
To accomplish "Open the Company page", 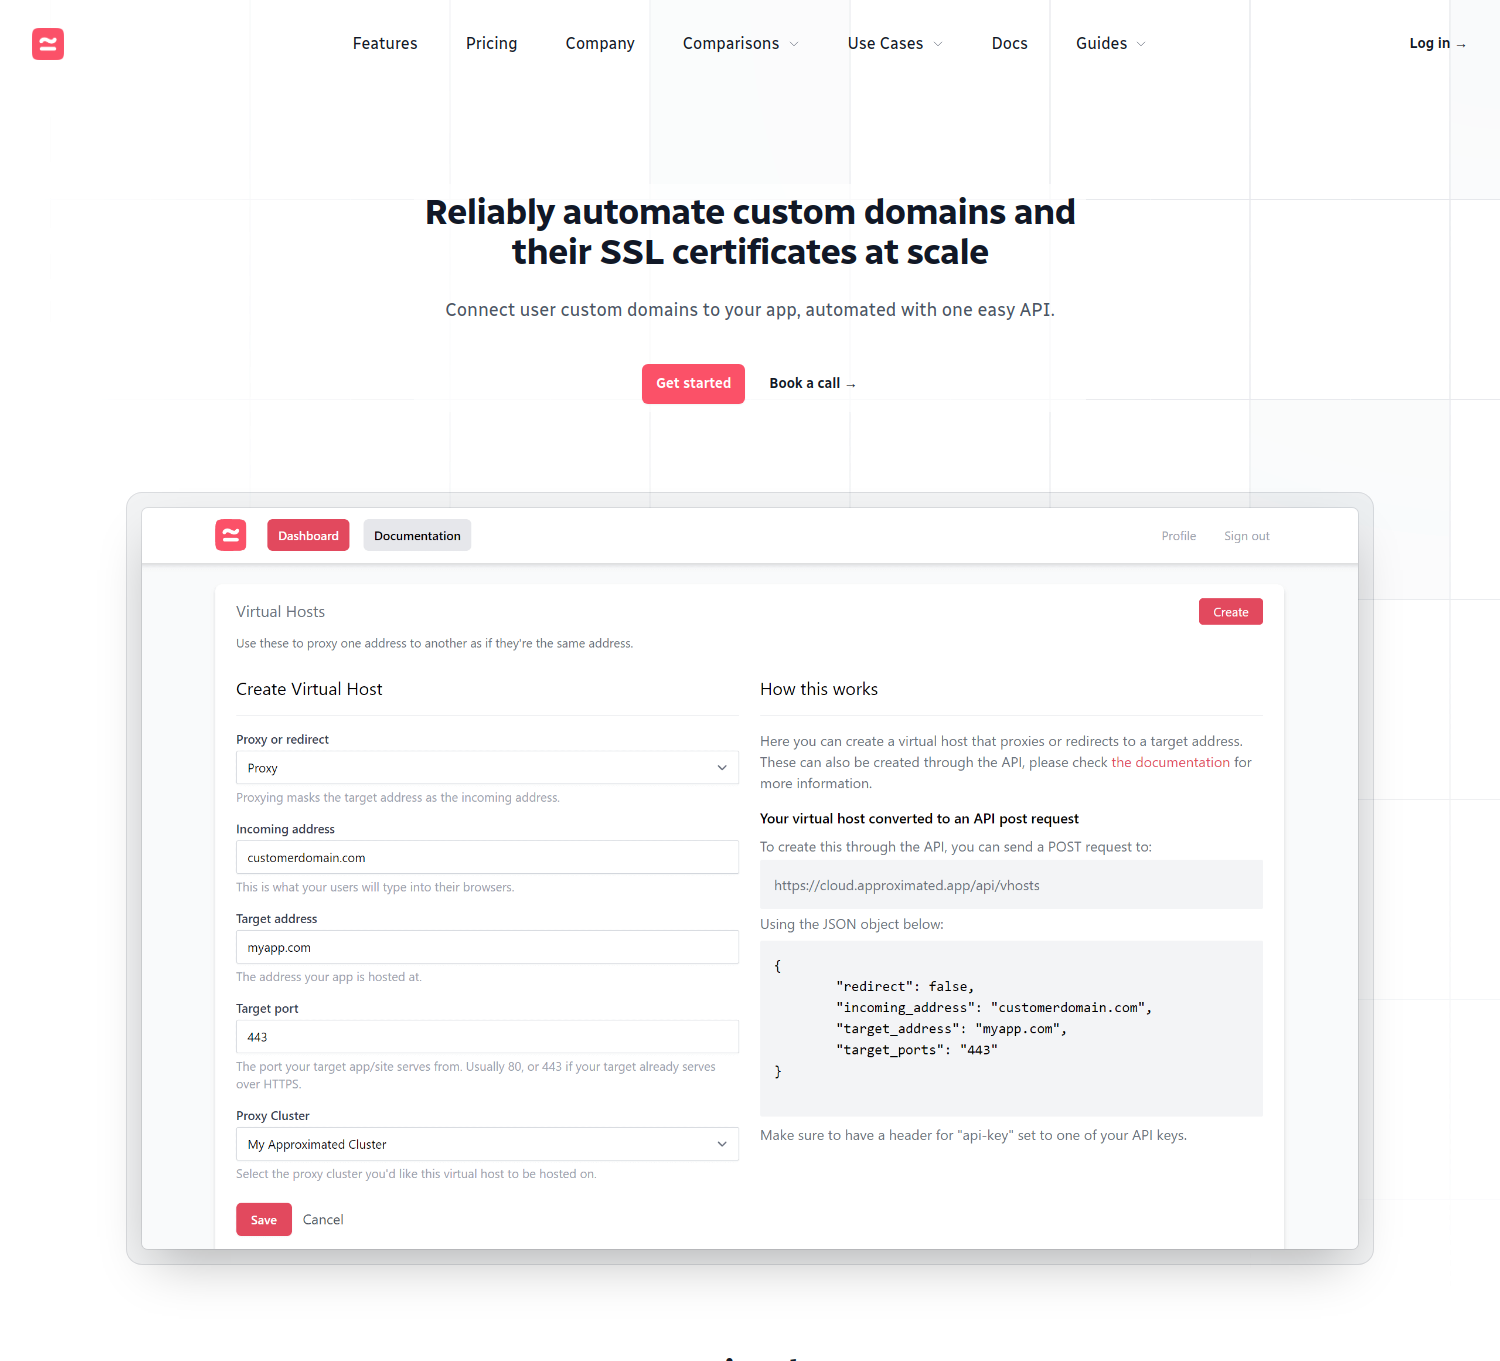I will pyautogui.click(x=600, y=43).
